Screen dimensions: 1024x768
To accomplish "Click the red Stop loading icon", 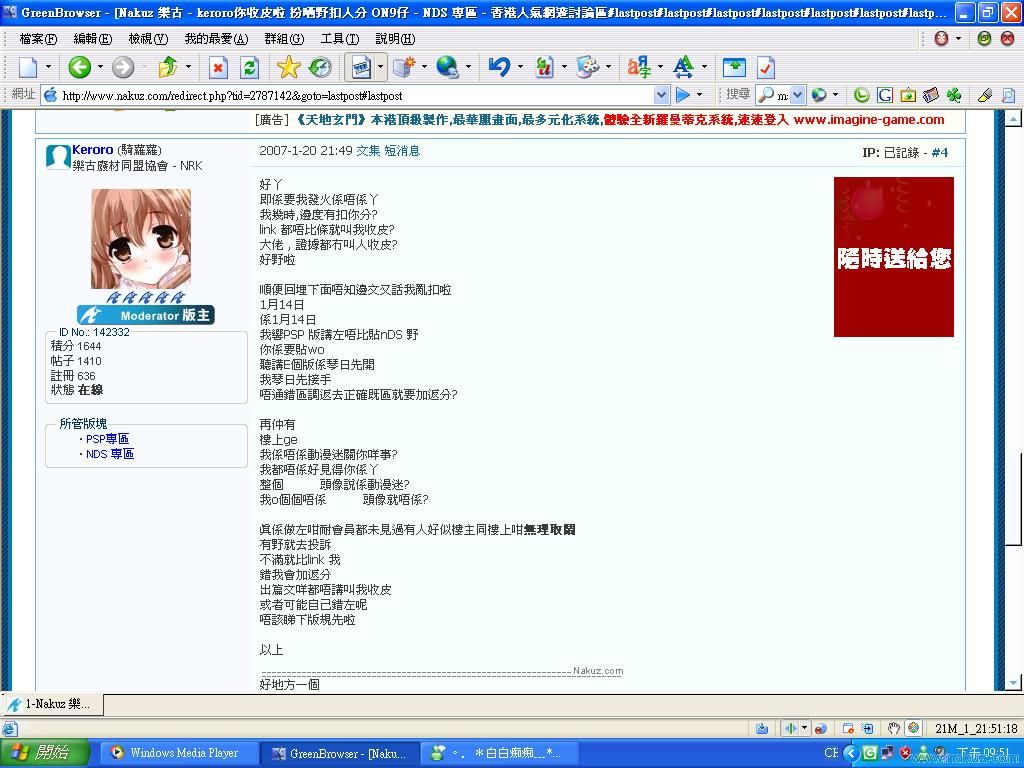I will click(218, 67).
